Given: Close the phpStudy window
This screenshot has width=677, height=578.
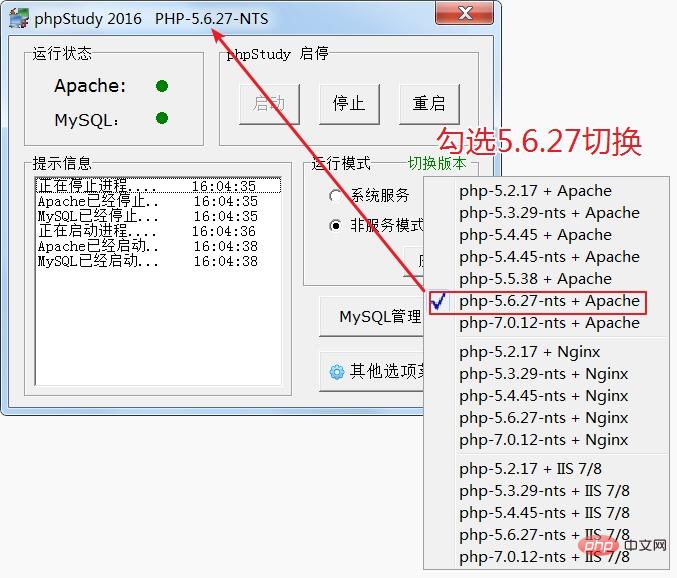Looking at the screenshot, I should click(x=464, y=13).
